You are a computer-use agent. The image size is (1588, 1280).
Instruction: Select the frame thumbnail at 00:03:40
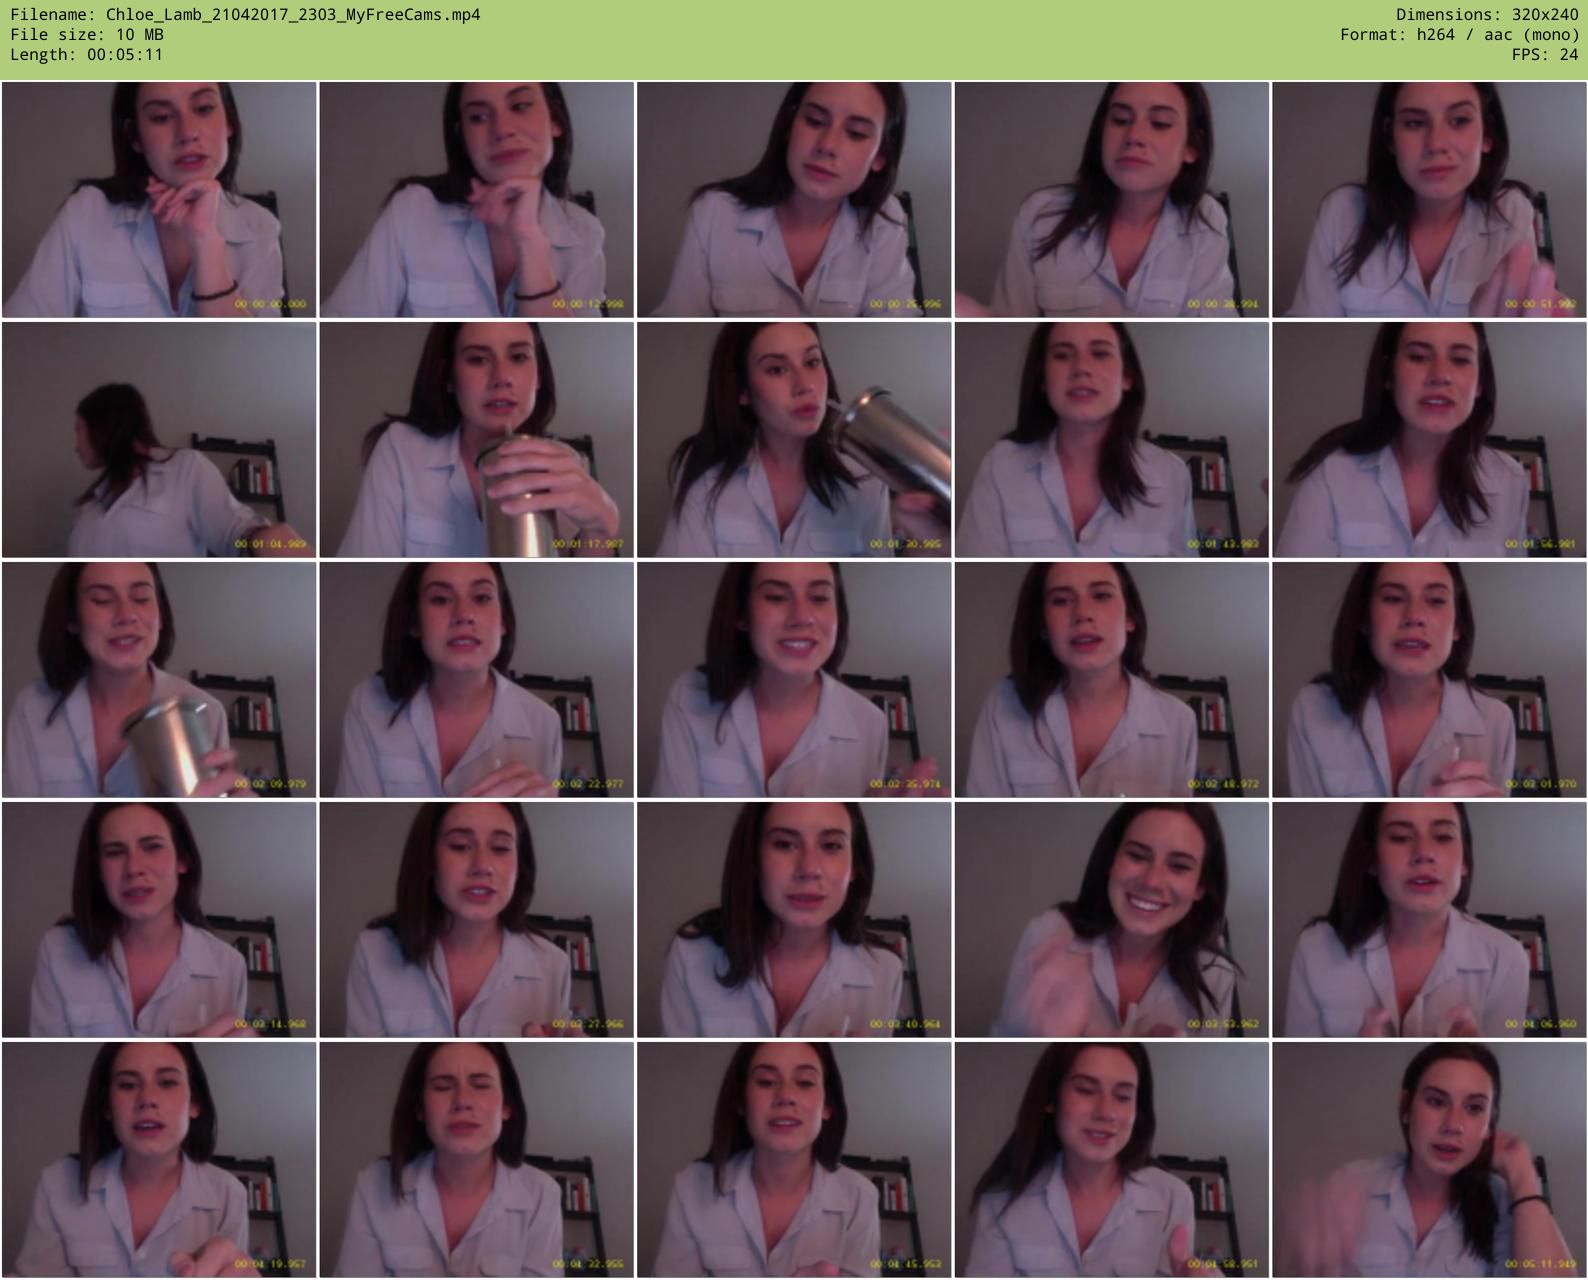click(x=794, y=920)
